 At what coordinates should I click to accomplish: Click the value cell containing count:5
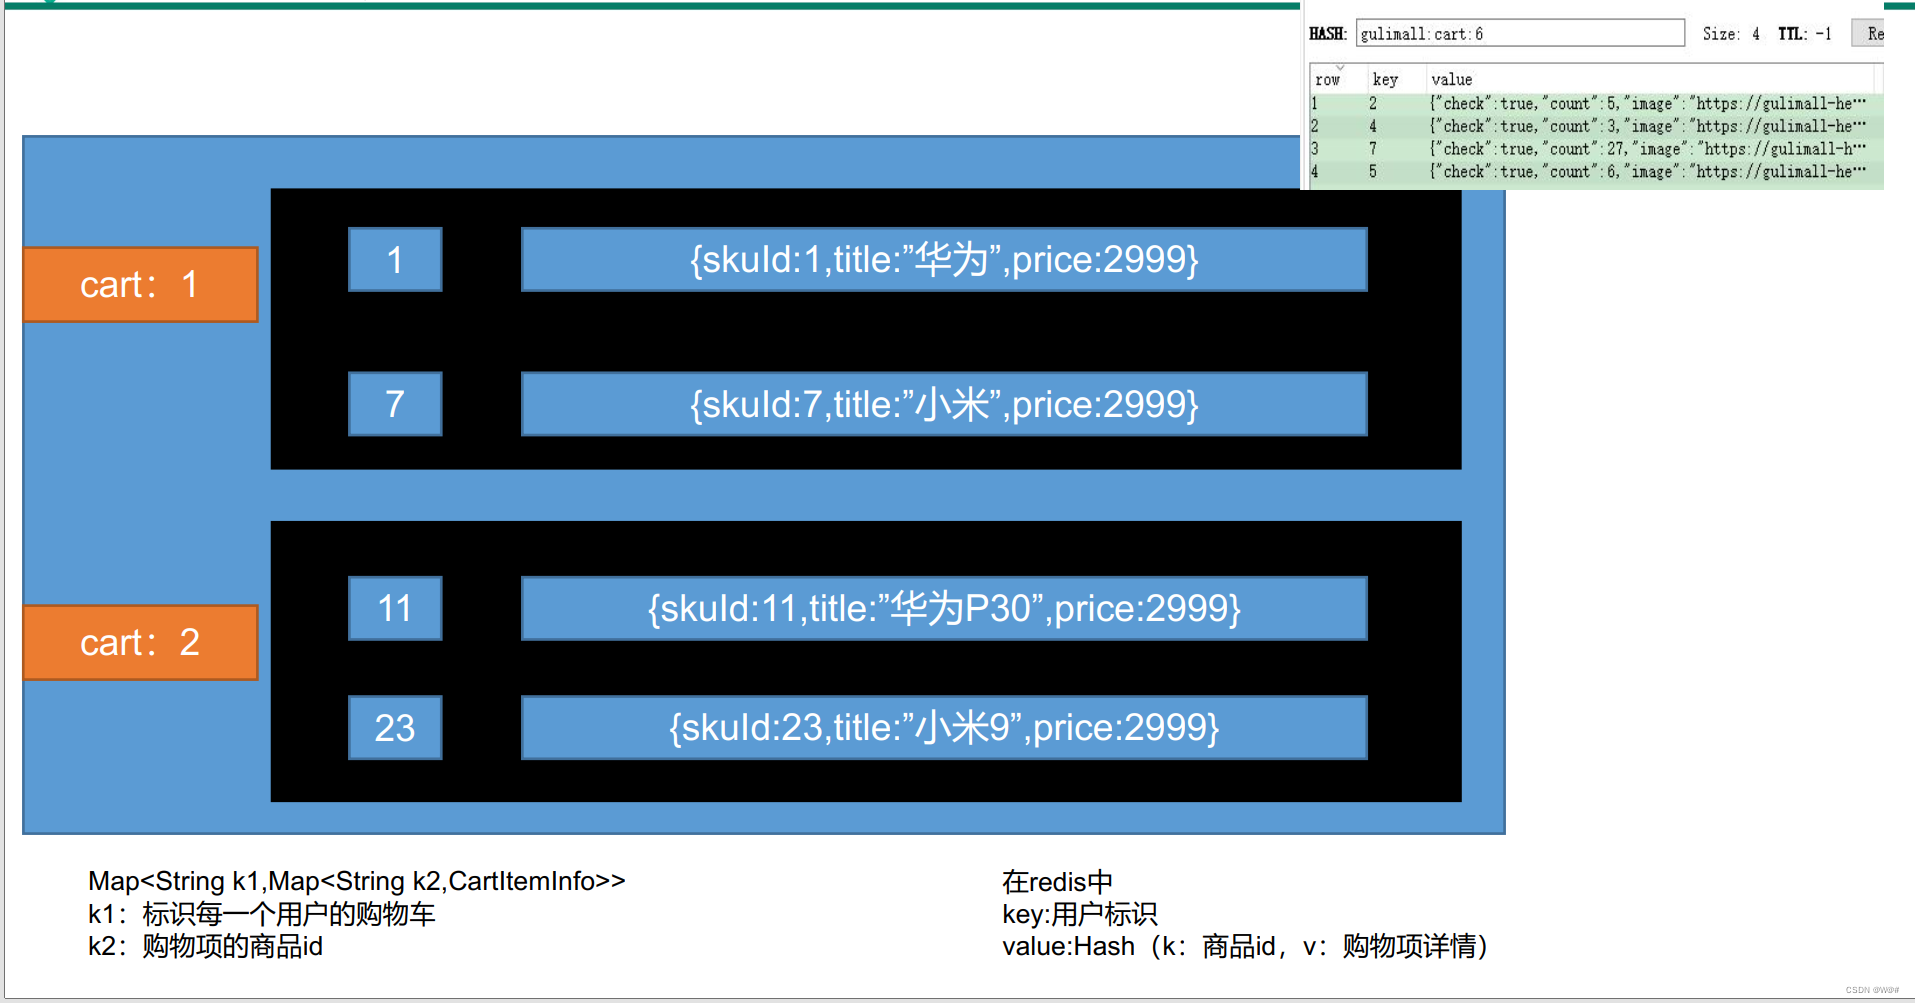(x=1648, y=103)
